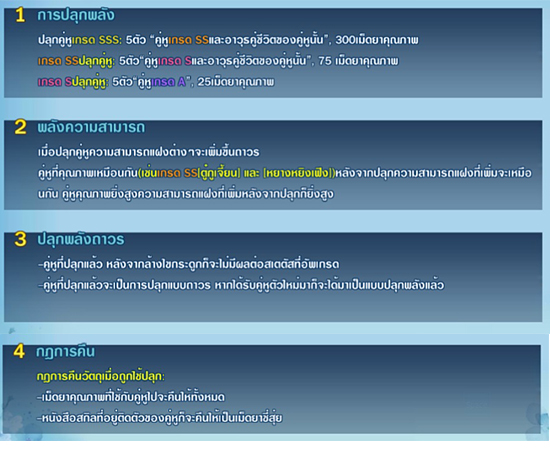The width and height of the screenshot is (550, 450).
Task: Click the orange เกรด SSปลุกคู่หู label
Action: point(76,61)
